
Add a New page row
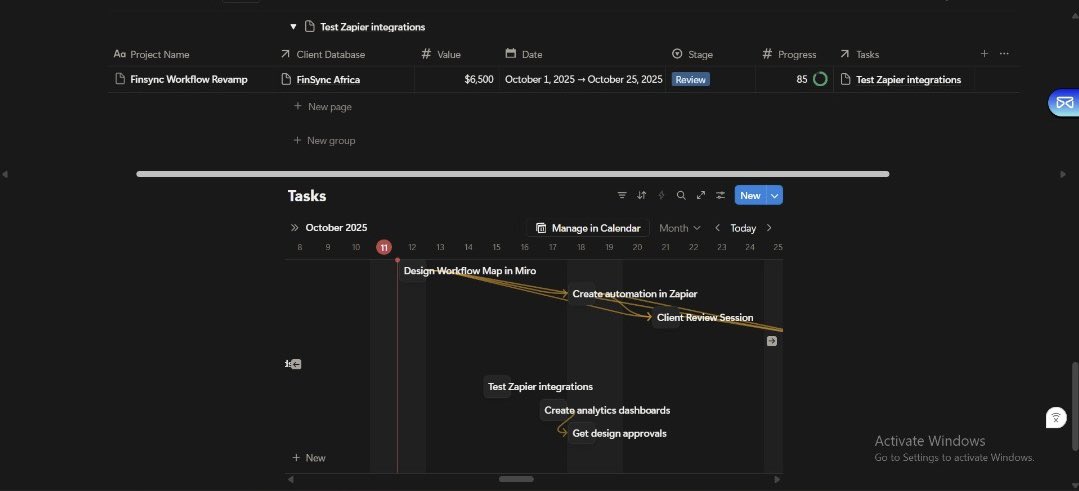tap(322, 107)
